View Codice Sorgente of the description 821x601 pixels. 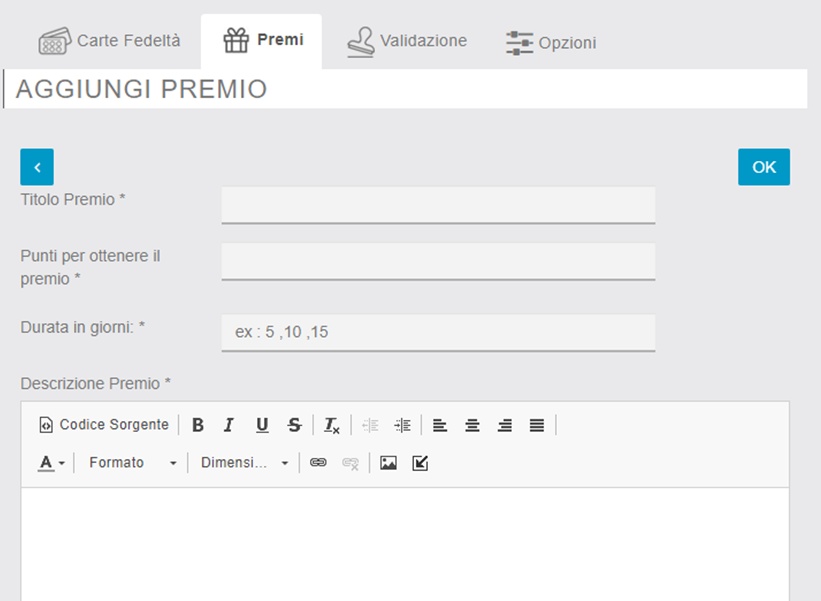click(104, 425)
